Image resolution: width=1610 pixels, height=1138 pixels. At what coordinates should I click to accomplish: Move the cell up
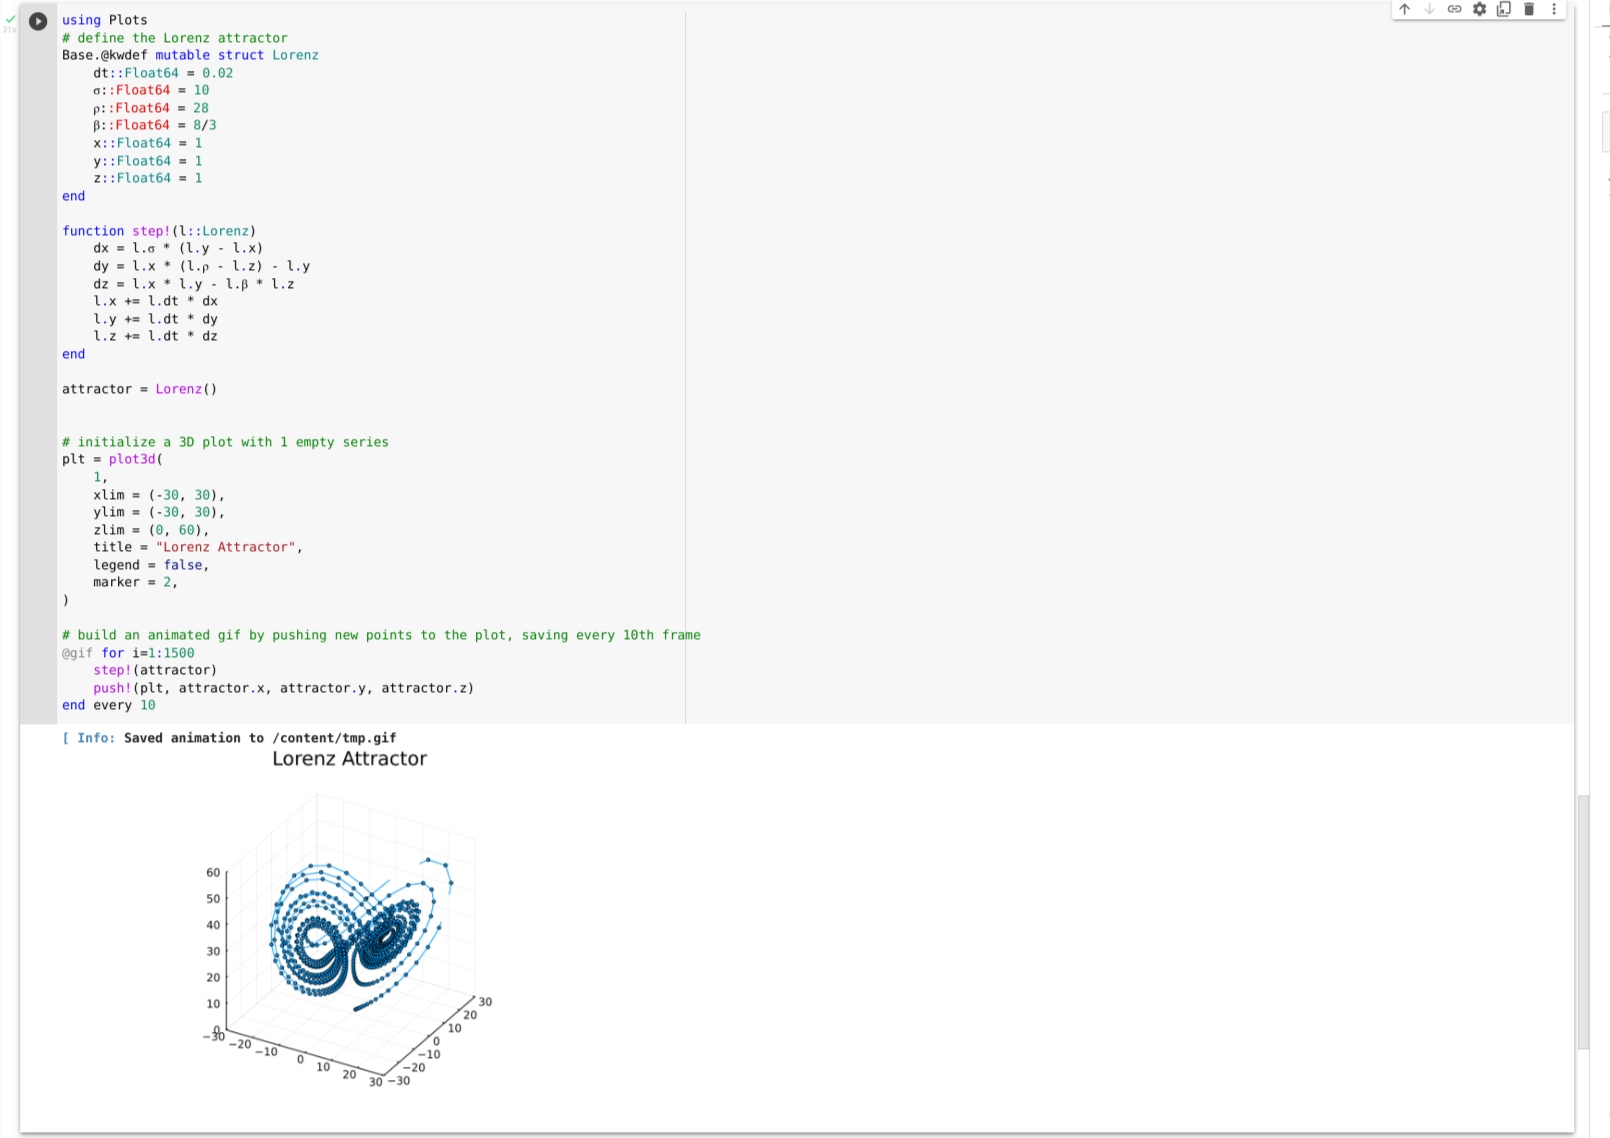[x=1405, y=9]
